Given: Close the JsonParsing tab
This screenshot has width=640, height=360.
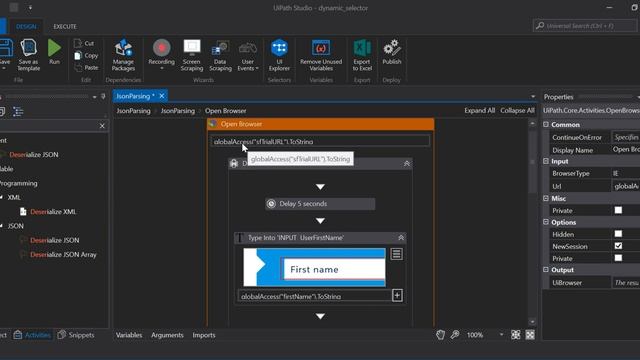Looking at the screenshot, I should [x=162, y=96].
